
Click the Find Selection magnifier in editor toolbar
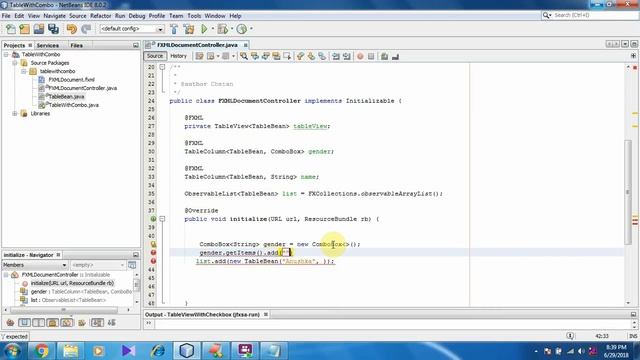pos(244,56)
